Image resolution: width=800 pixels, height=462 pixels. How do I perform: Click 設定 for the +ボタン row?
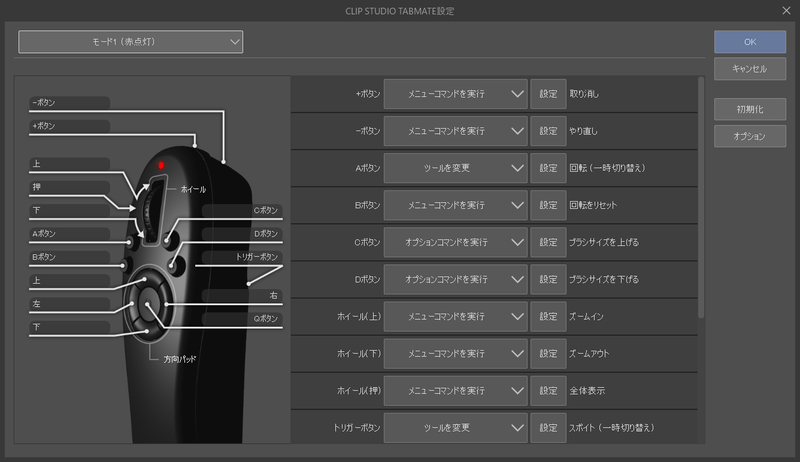(548, 94)
